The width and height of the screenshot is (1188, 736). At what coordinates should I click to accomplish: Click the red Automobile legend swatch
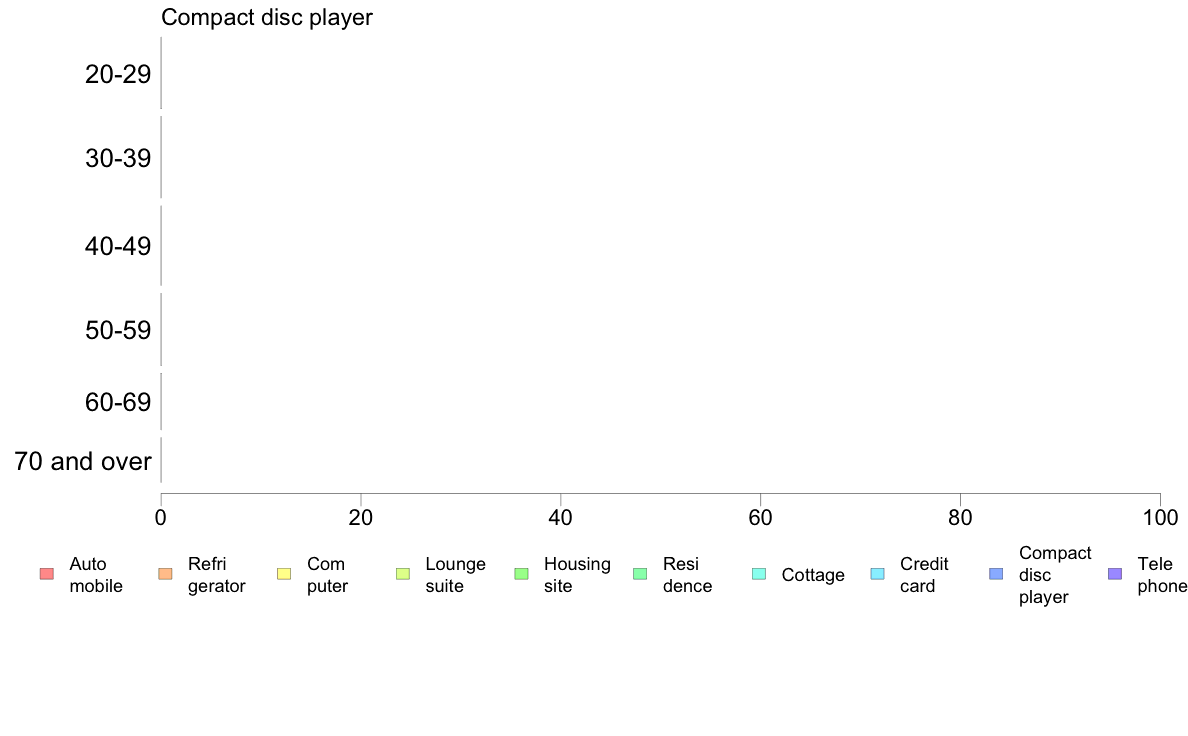point(47,575)
